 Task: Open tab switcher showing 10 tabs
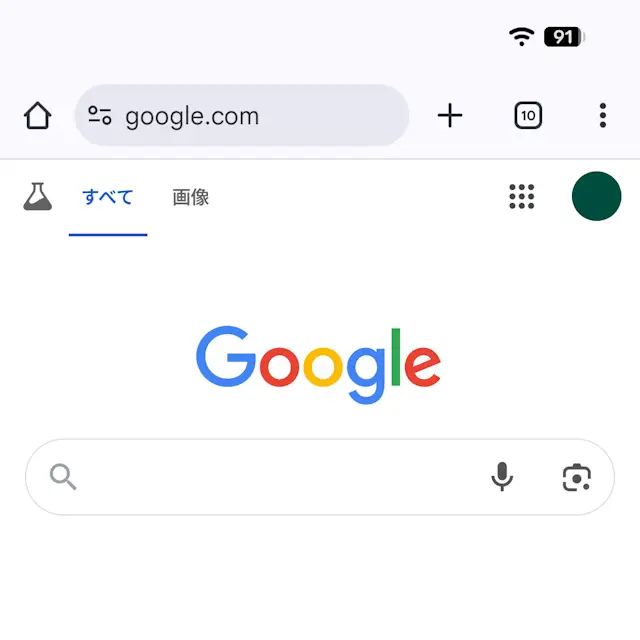click(x=528, y=116)
